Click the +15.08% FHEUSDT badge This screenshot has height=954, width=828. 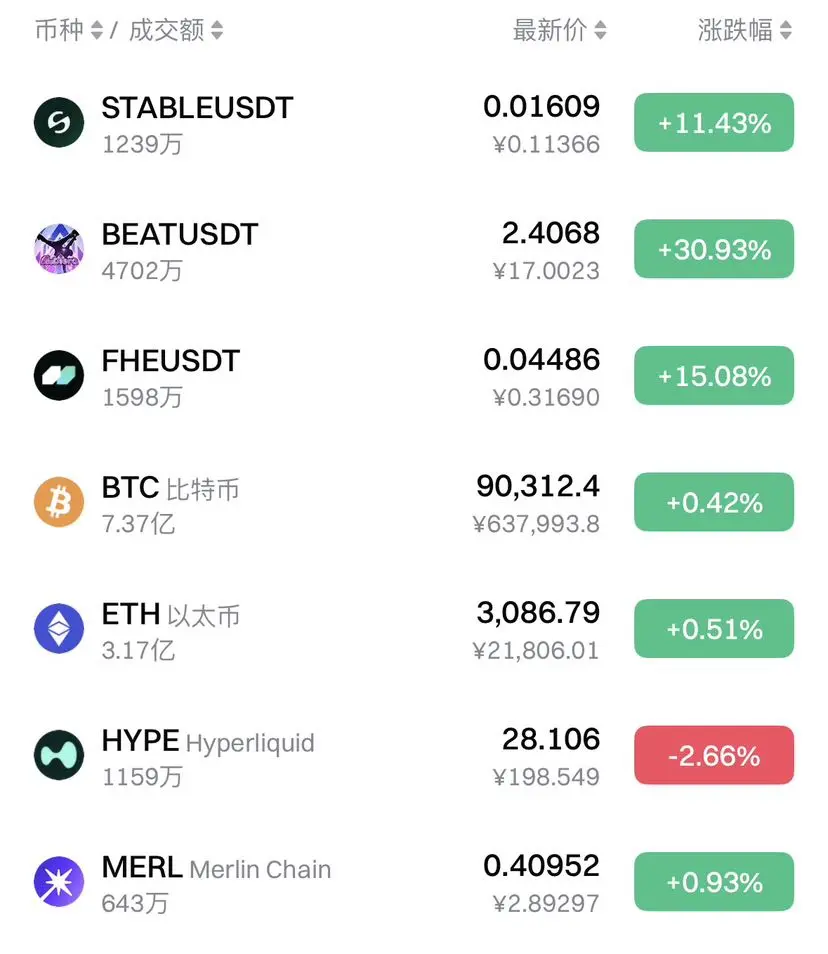click(x=714, y=375)
